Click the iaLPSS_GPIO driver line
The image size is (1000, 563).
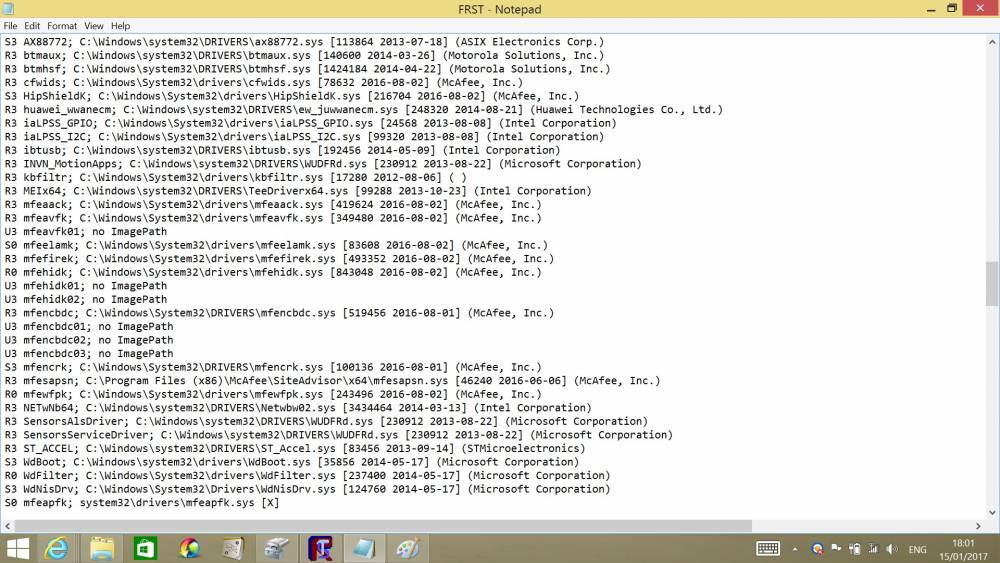(x=311, y=123)
